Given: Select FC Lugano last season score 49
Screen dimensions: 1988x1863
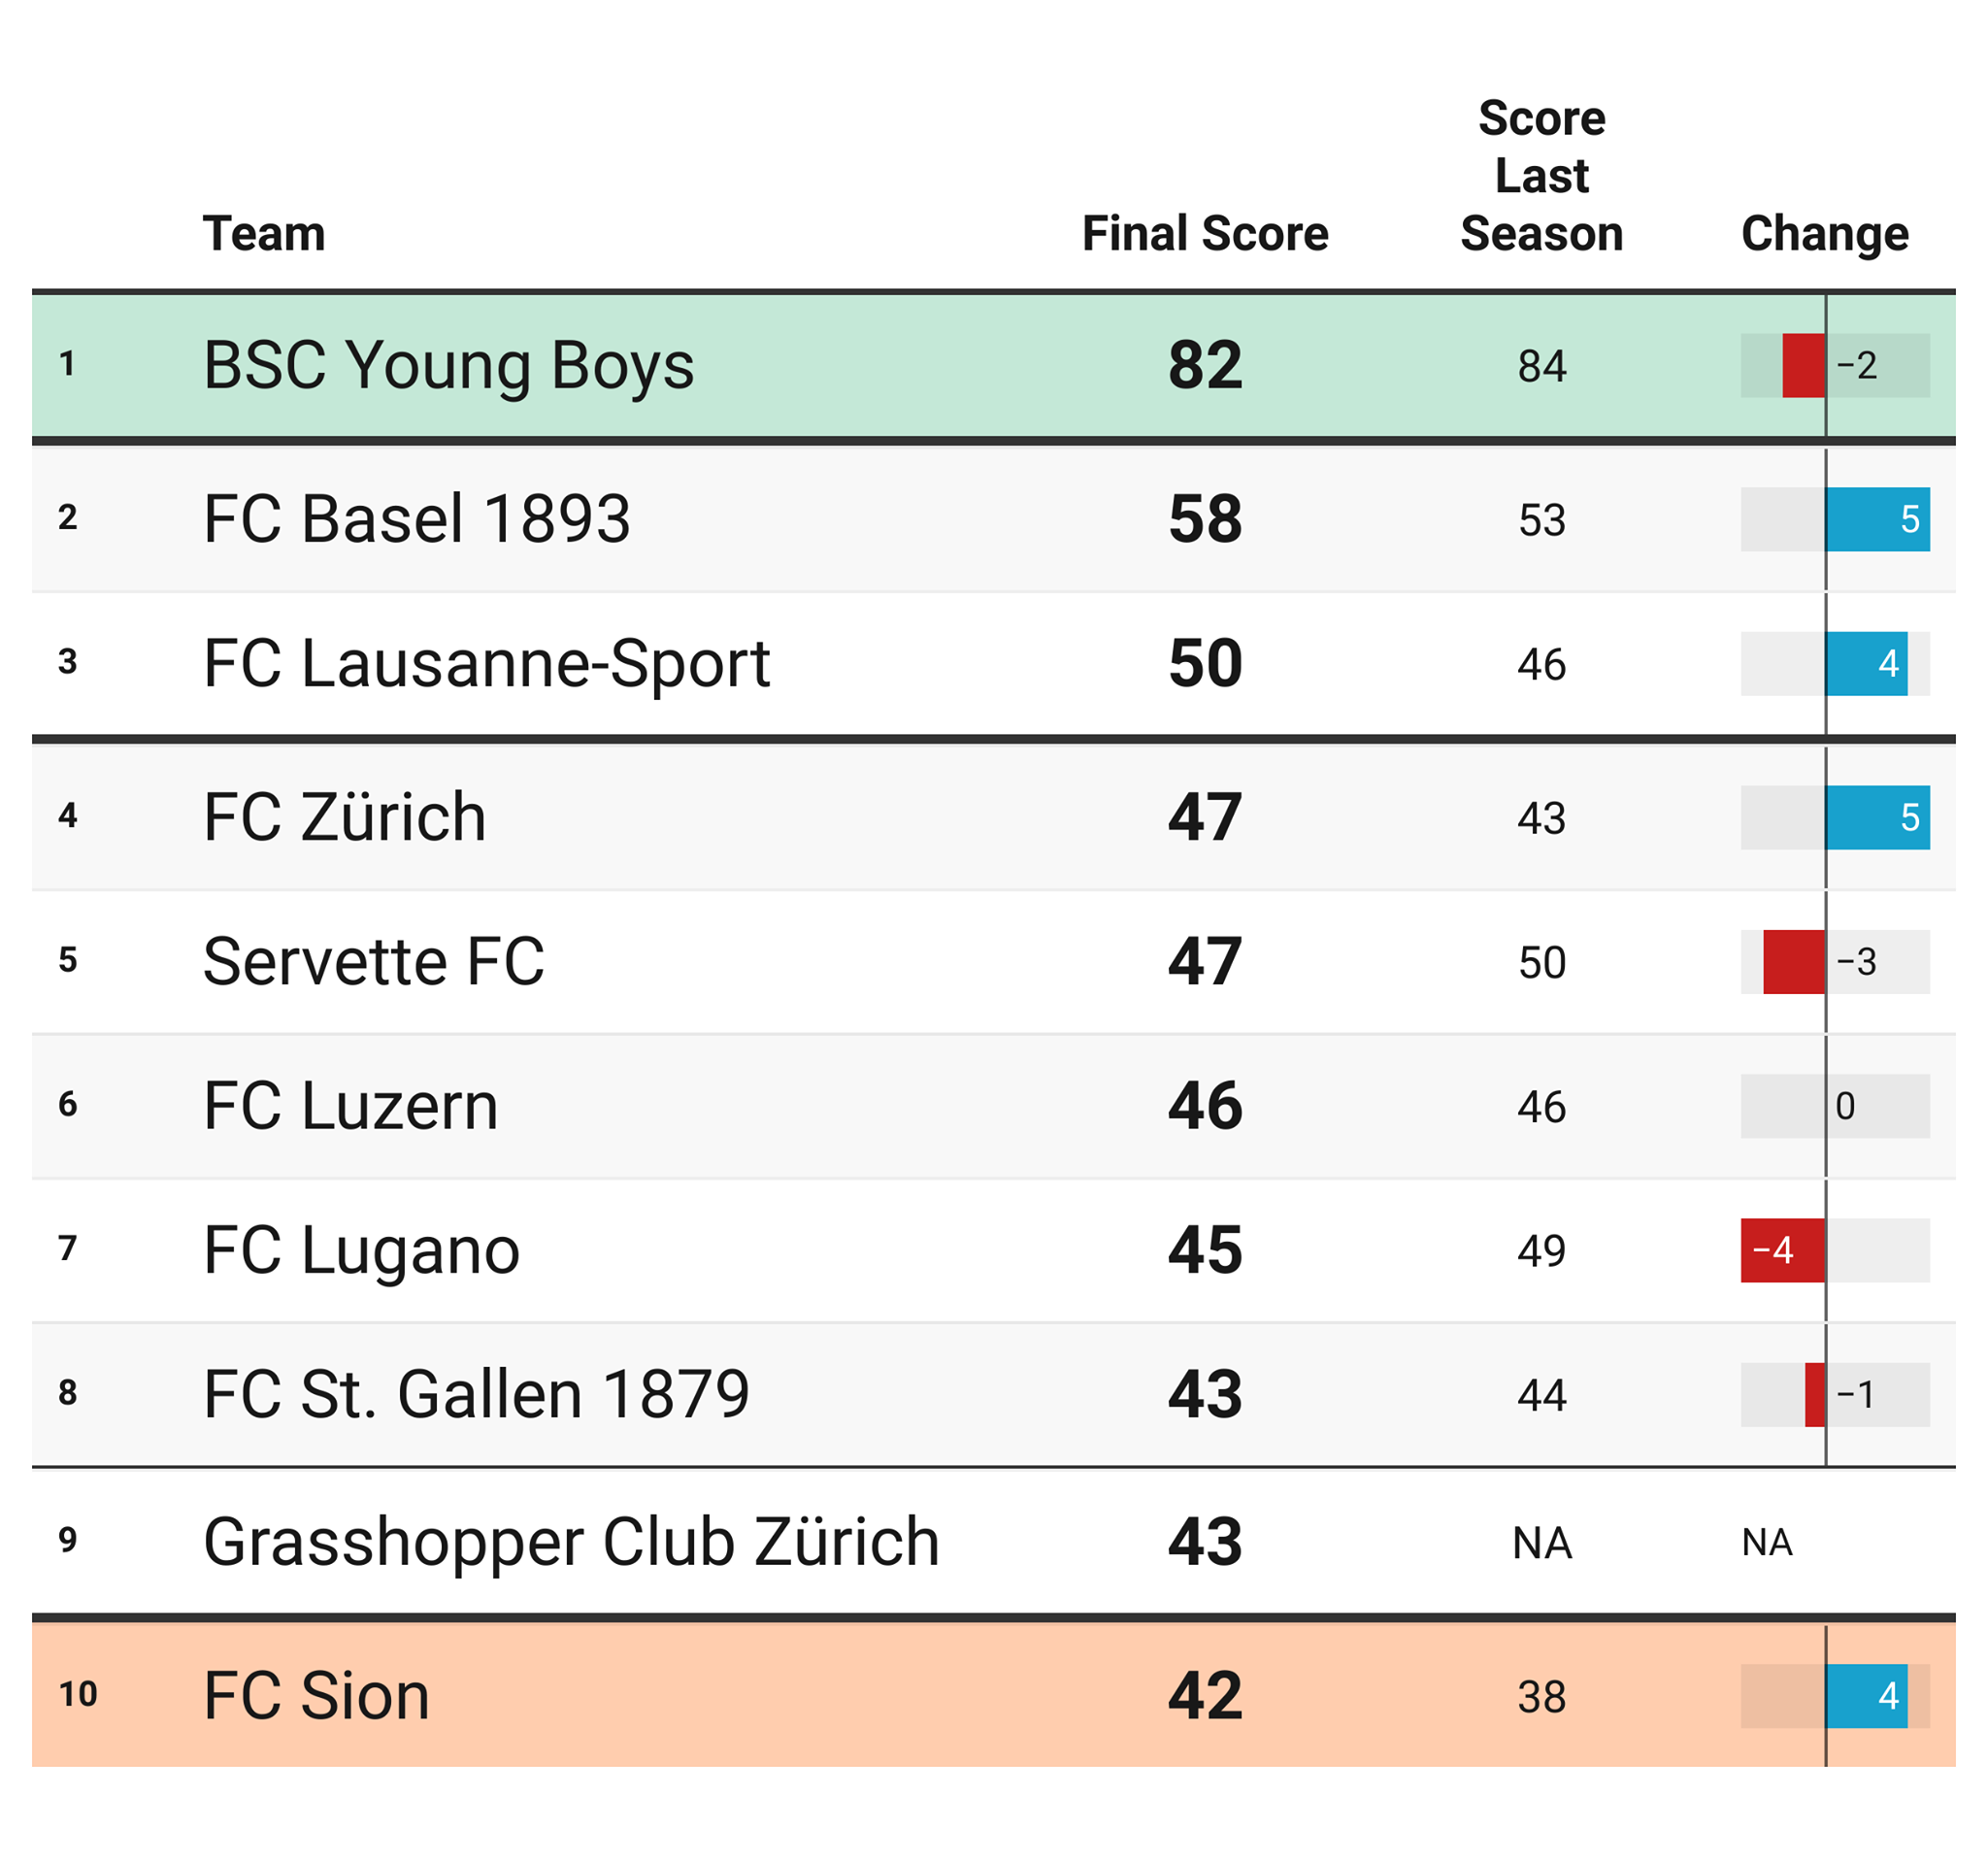Looking at the screenshot, I should 1541,1251.
